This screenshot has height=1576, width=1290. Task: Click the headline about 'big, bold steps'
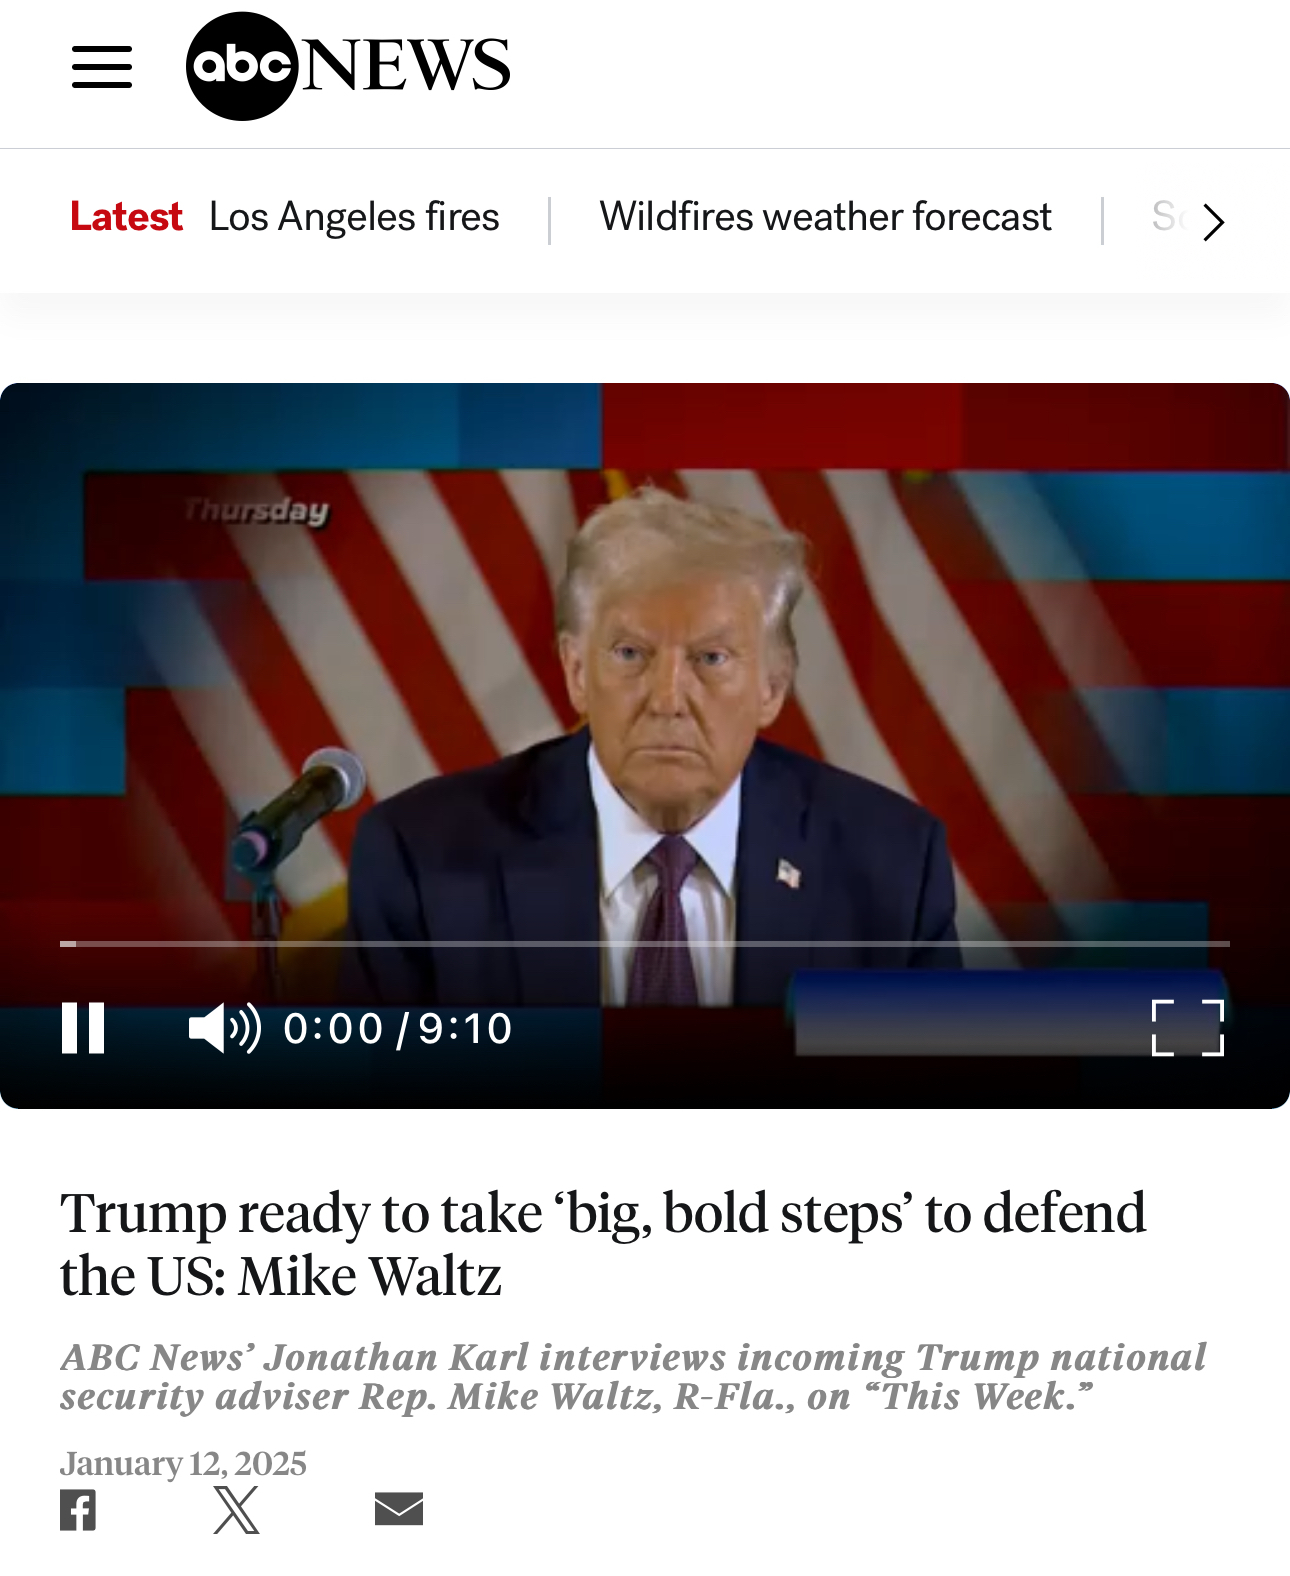pos(603,1244)
